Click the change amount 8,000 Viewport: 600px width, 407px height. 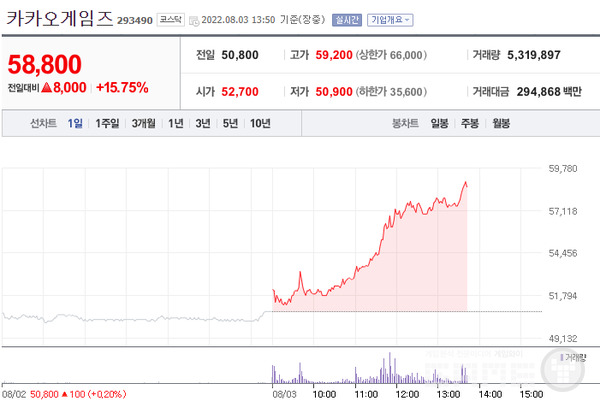point(70,88)
